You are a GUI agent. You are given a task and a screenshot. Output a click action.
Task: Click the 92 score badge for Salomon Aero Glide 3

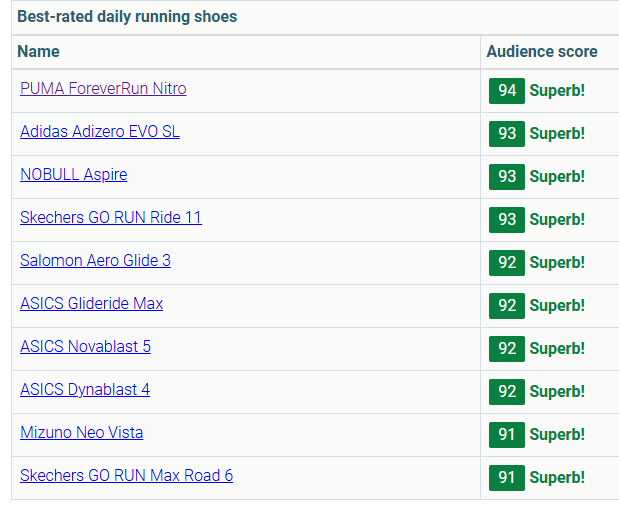tap(507, 263)
